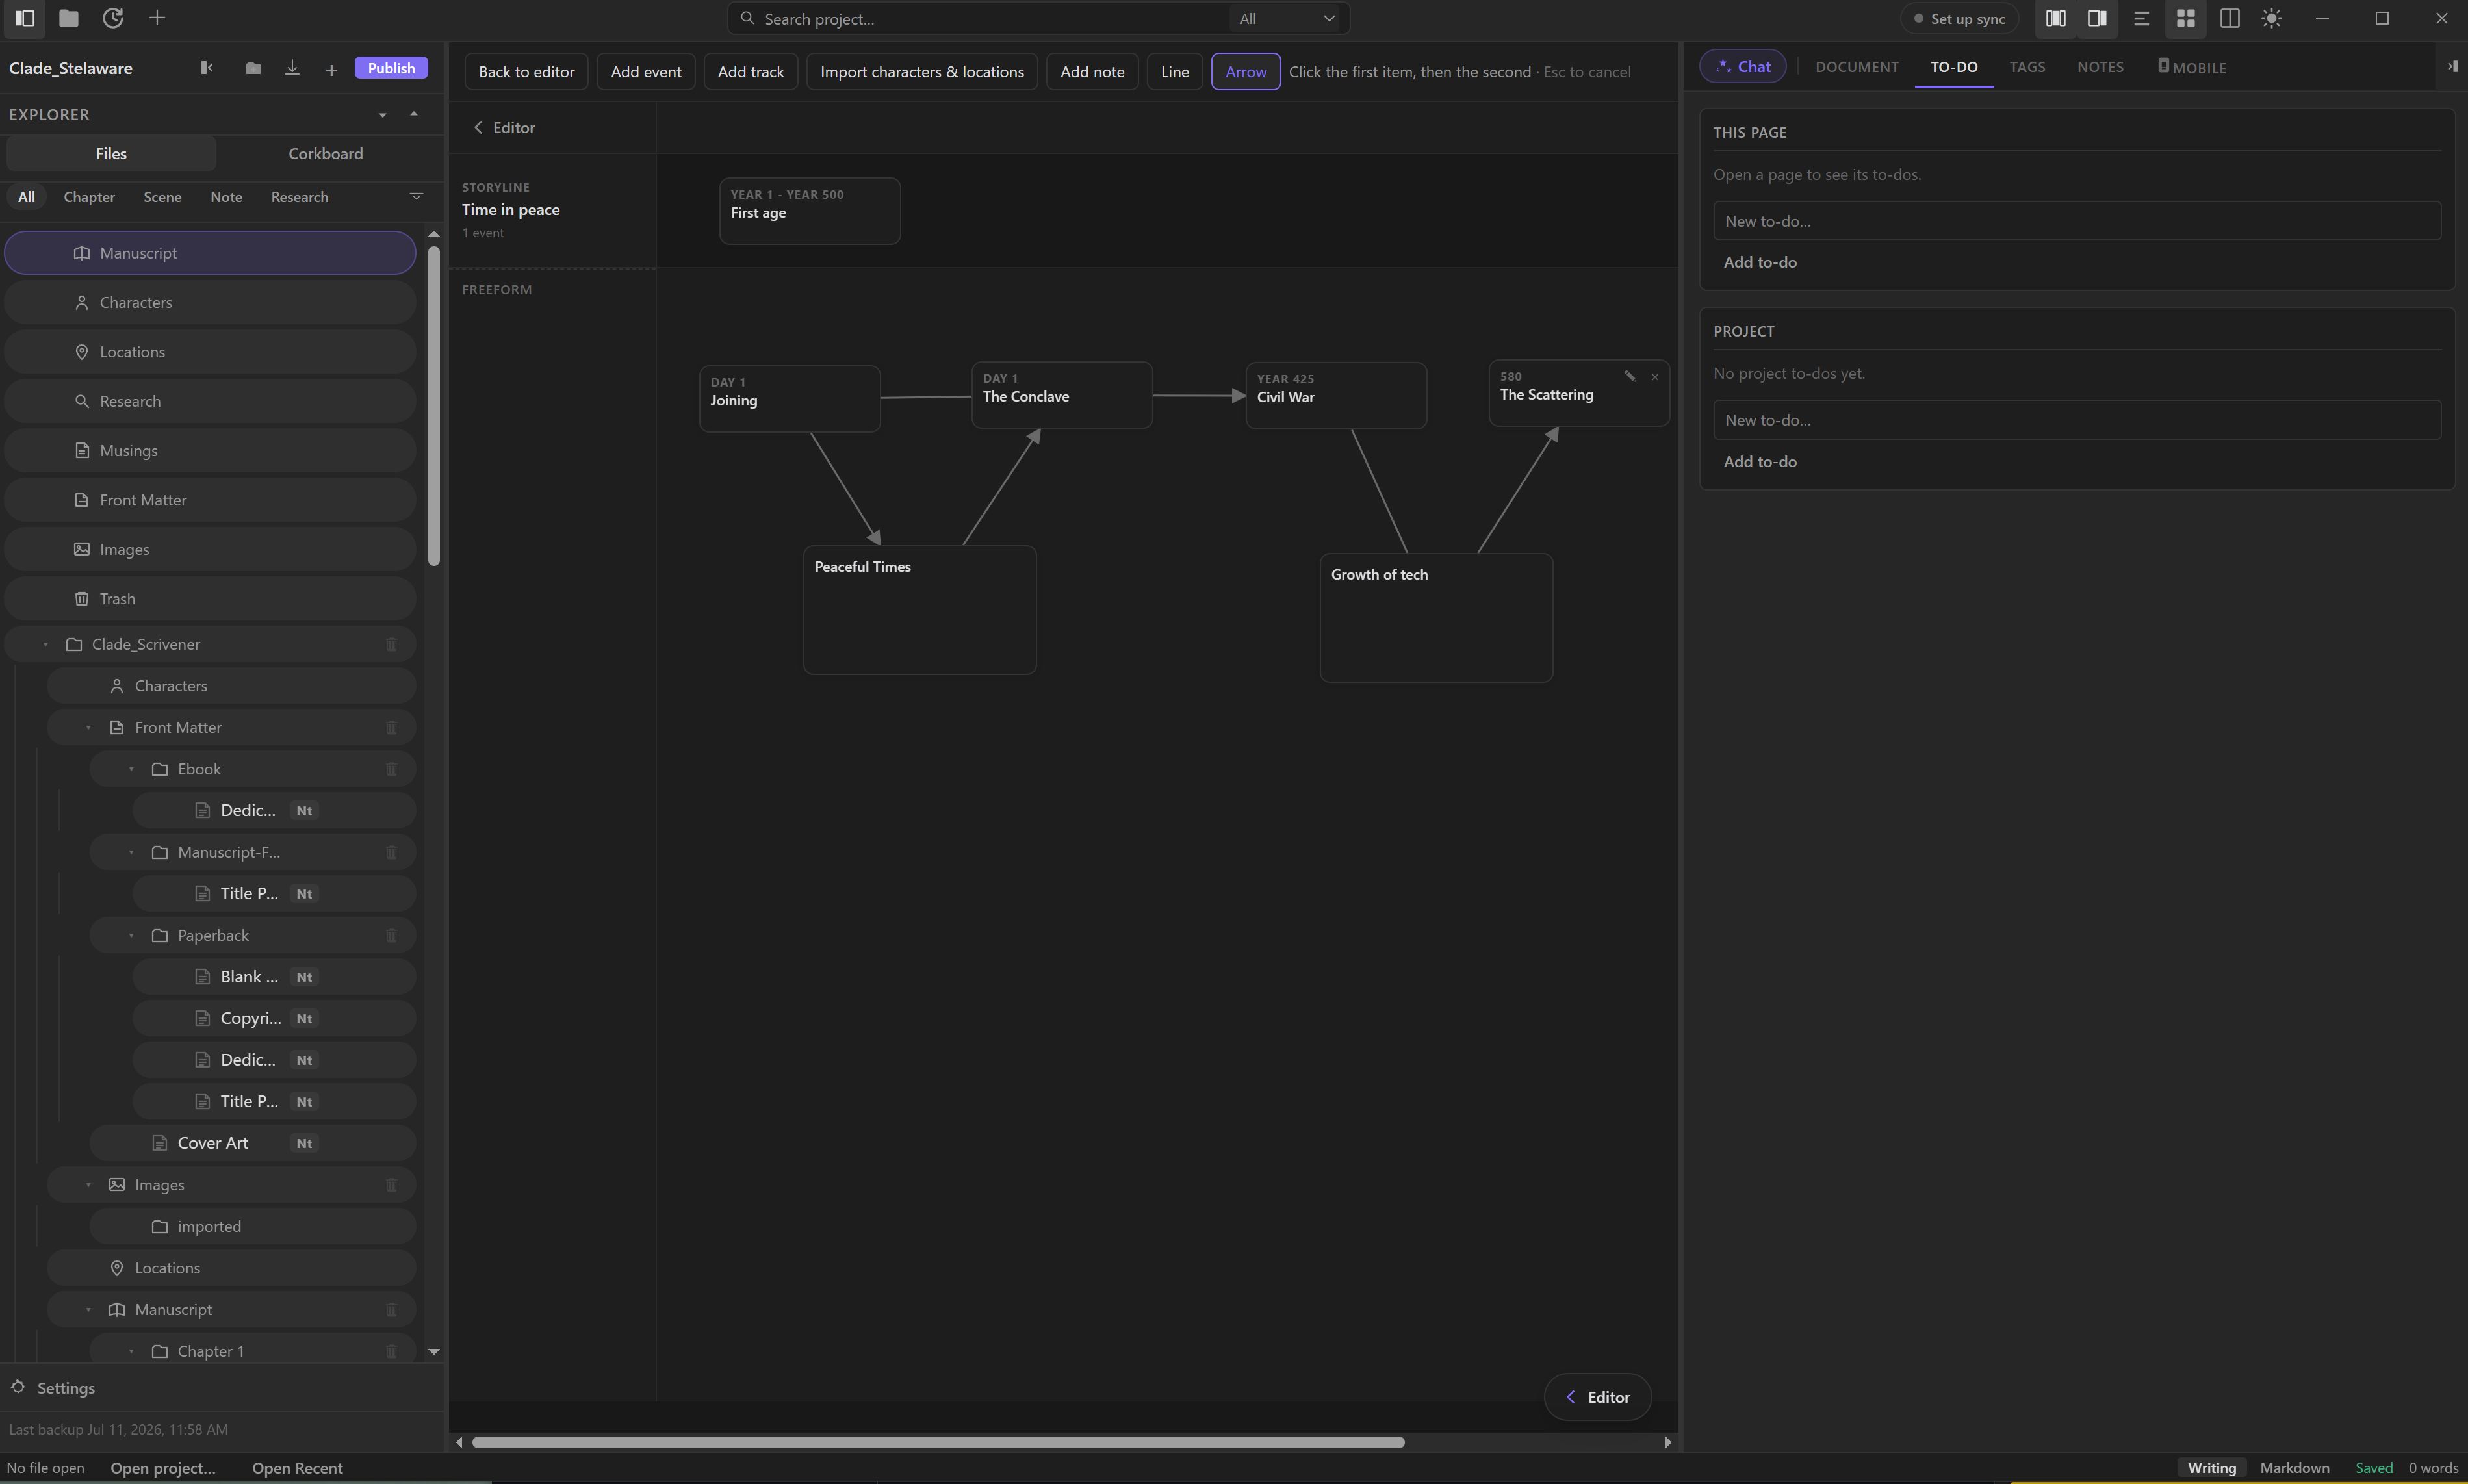Open the search scope All dropdown
2468x1484 pixels.
(1287, 18)
